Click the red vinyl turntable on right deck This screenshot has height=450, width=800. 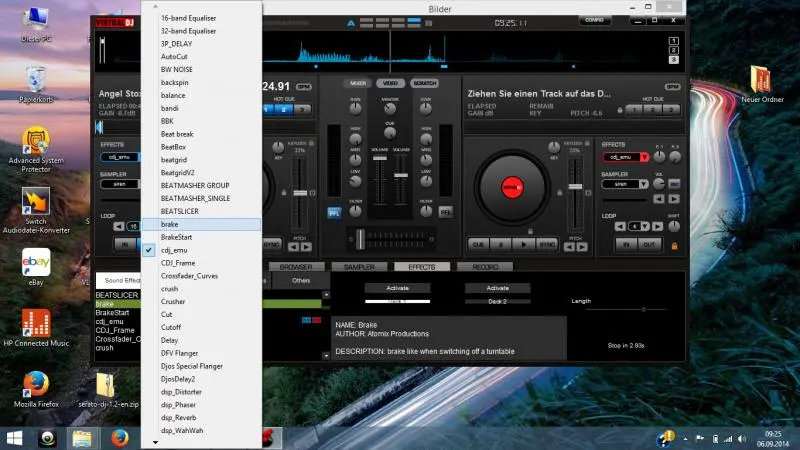click(512, 187)
